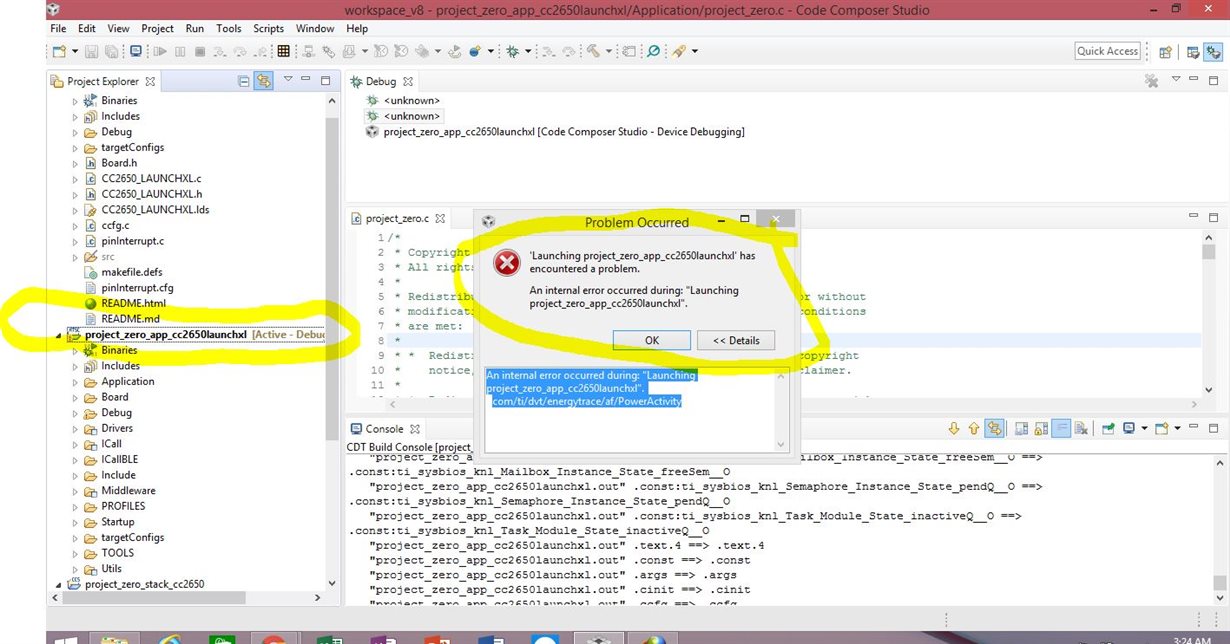Viewport: 1230px width, 644px height.
Task: Open Internet Explorer from the taskbar
Action: pos(169,638)
